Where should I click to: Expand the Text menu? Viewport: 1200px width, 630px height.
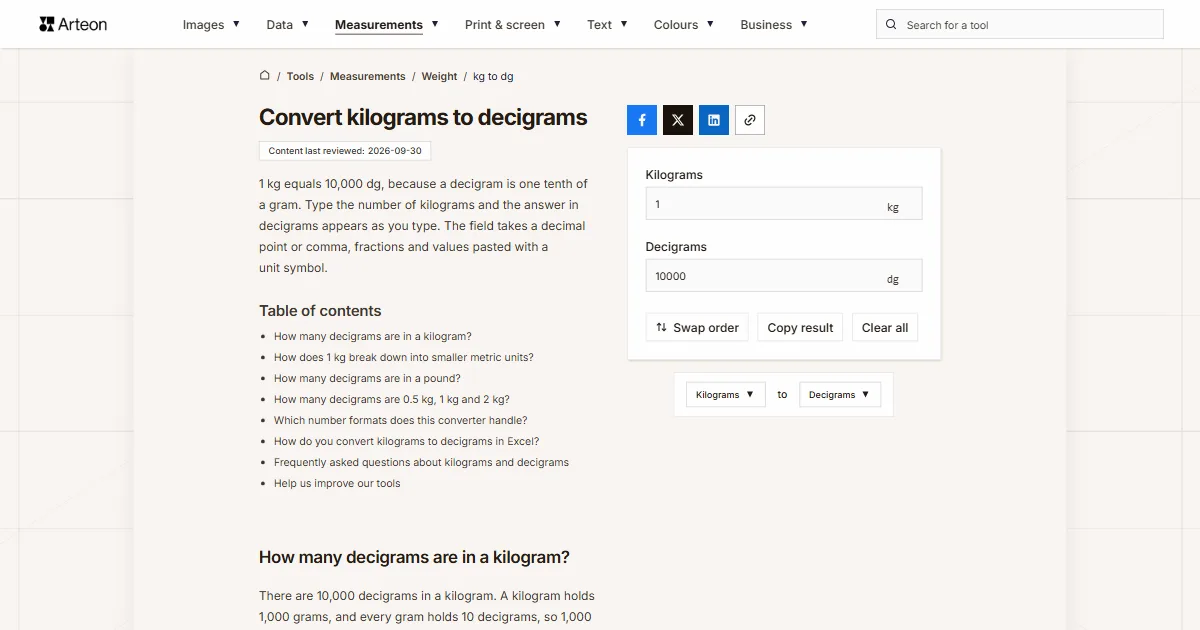click(x=607, y=25)
